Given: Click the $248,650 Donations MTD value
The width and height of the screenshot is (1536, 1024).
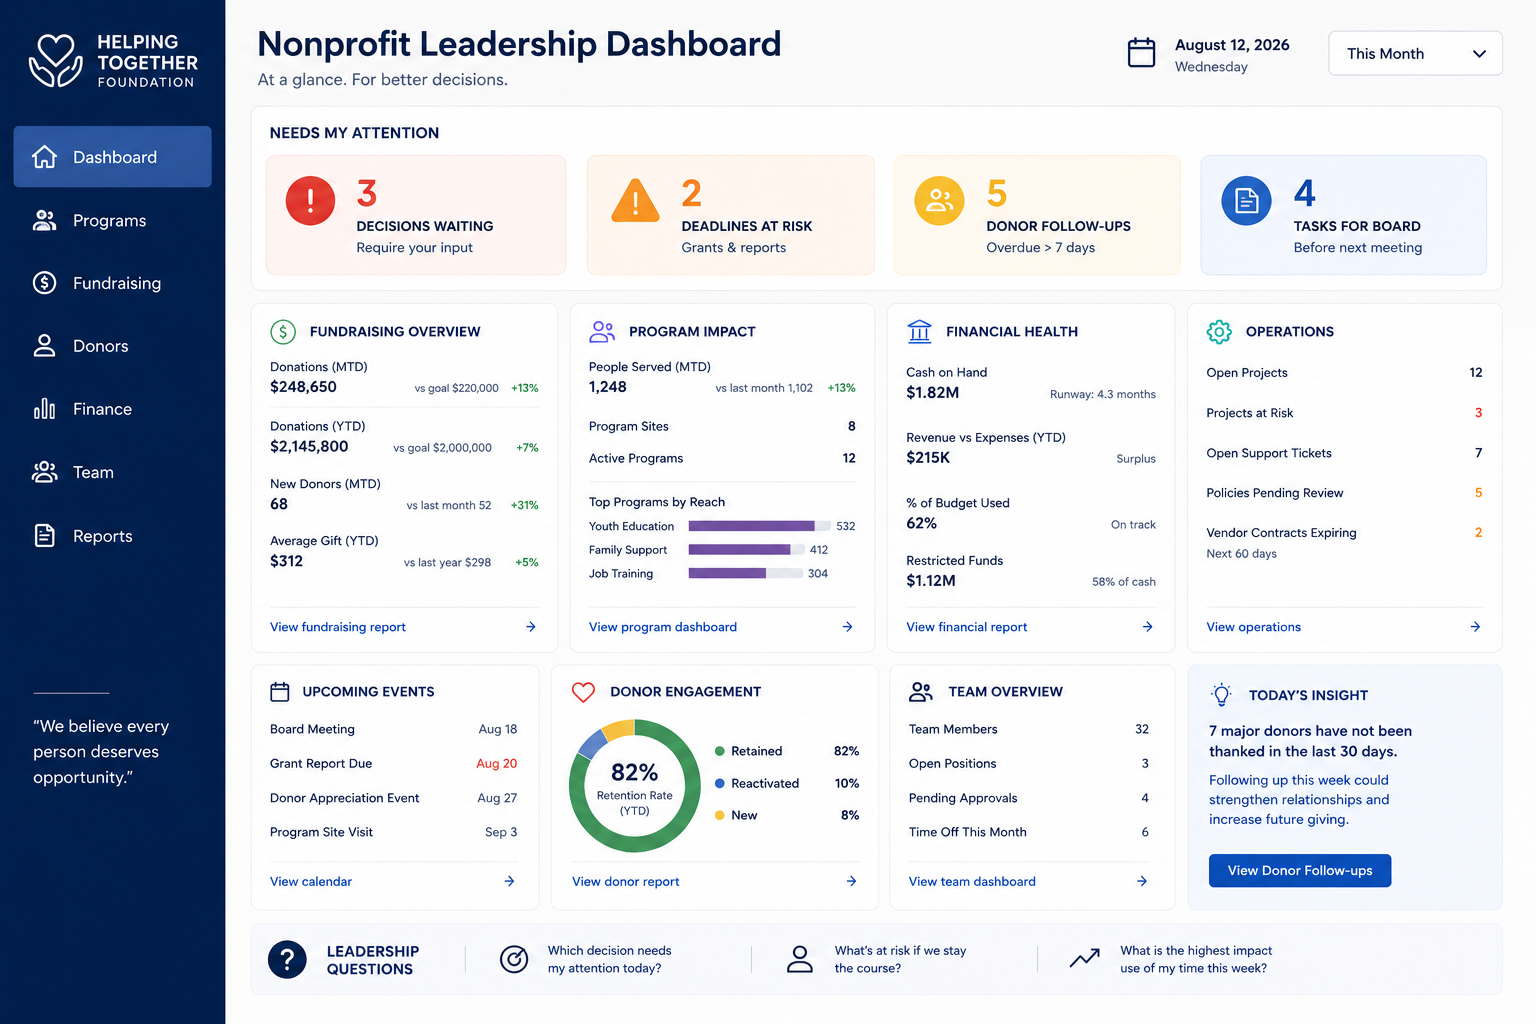Looking at the screenshot, I should click(303, 387).
